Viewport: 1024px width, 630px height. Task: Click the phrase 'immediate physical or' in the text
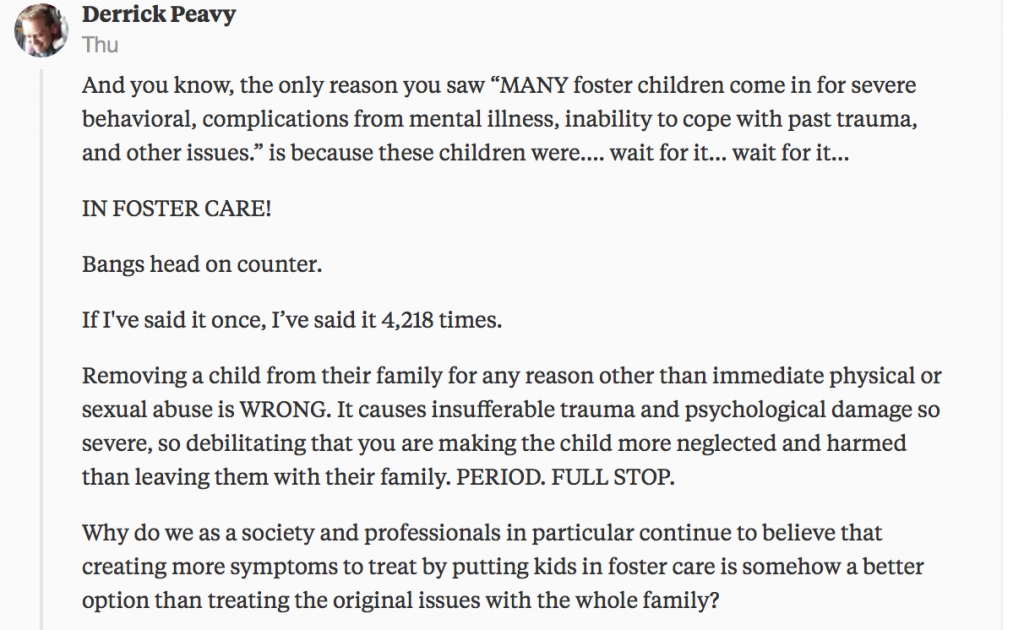[827, 376]
